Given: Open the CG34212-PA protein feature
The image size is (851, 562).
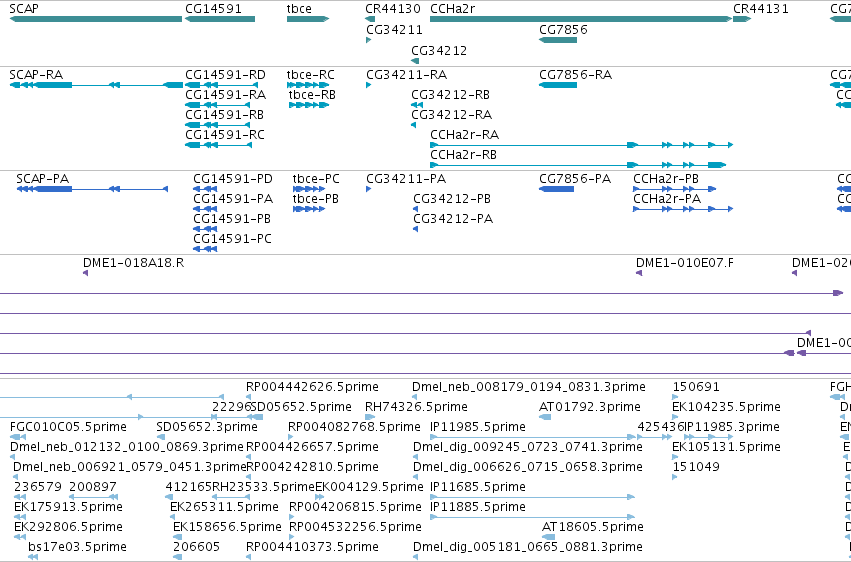Looking at the screenshot, I should point(416,229).
